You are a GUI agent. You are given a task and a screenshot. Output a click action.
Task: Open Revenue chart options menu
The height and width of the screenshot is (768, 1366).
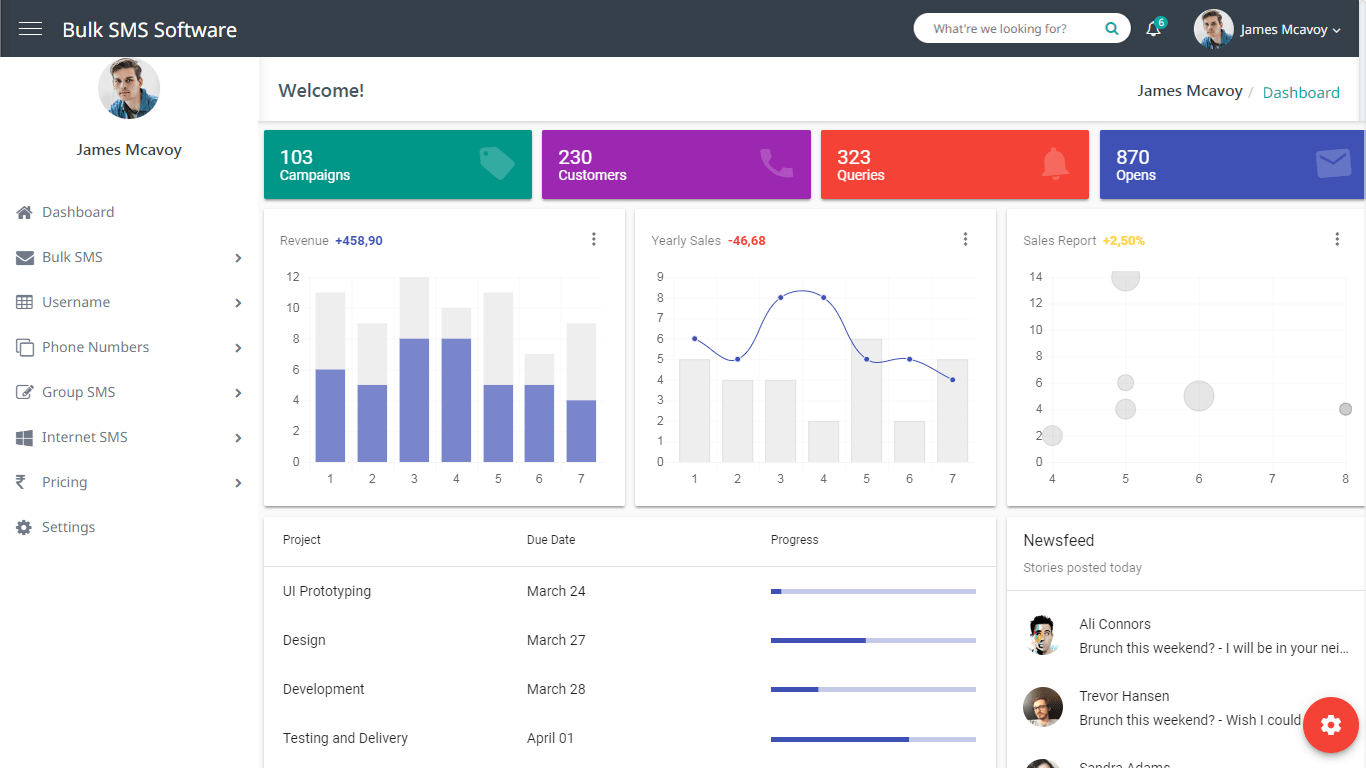pos(594,239)
